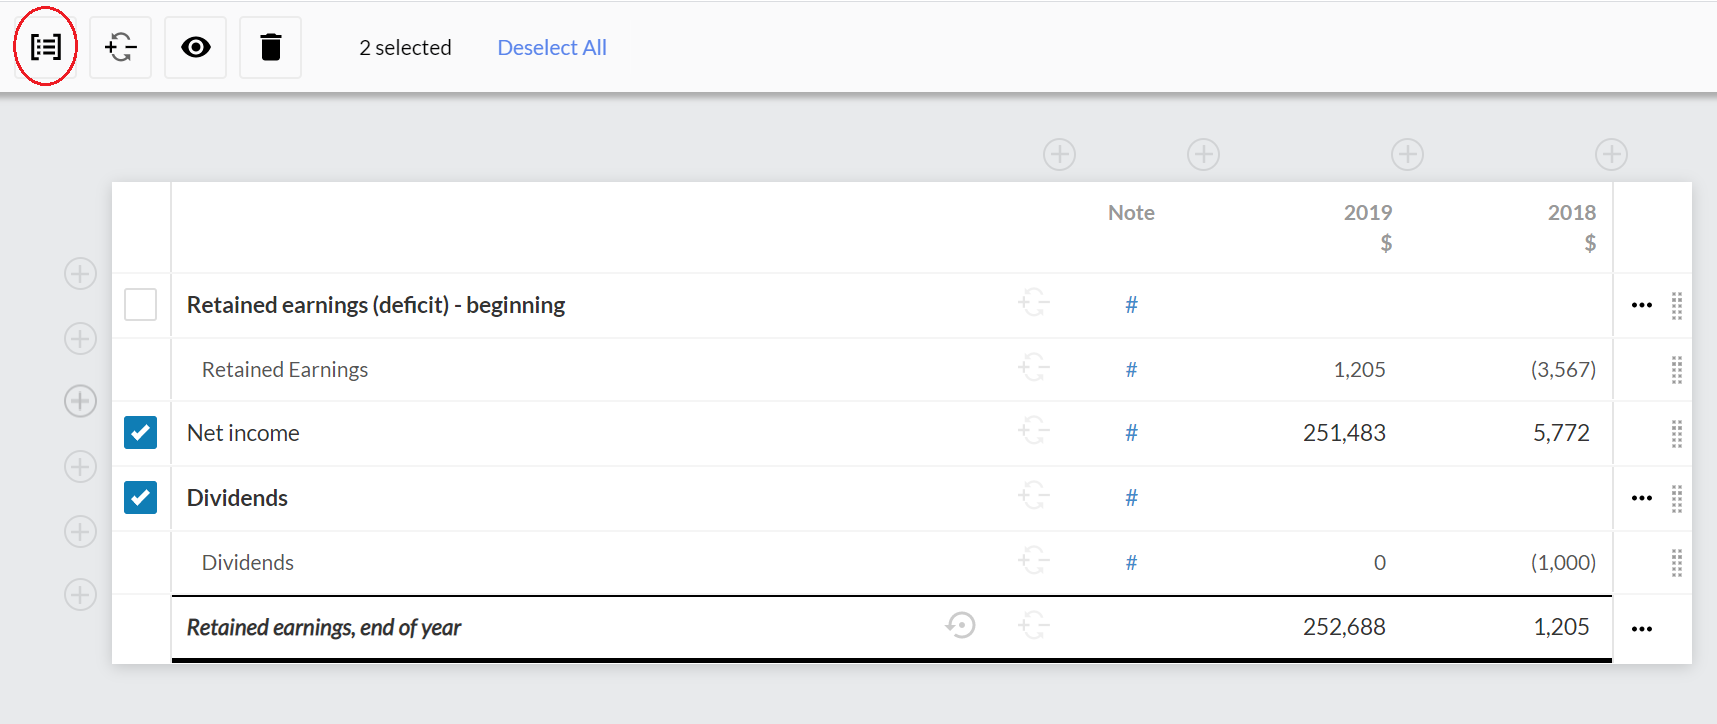The height and width of the screenshot is (724, 1717).
Task: Click the drag handle on Net income row
Action: tap(1676, 434)
